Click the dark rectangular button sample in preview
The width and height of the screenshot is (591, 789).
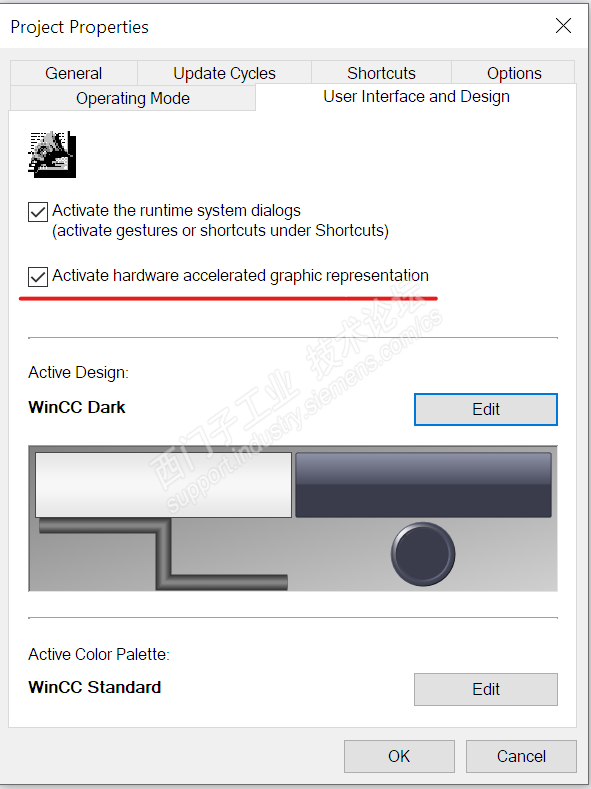point(424,485)
